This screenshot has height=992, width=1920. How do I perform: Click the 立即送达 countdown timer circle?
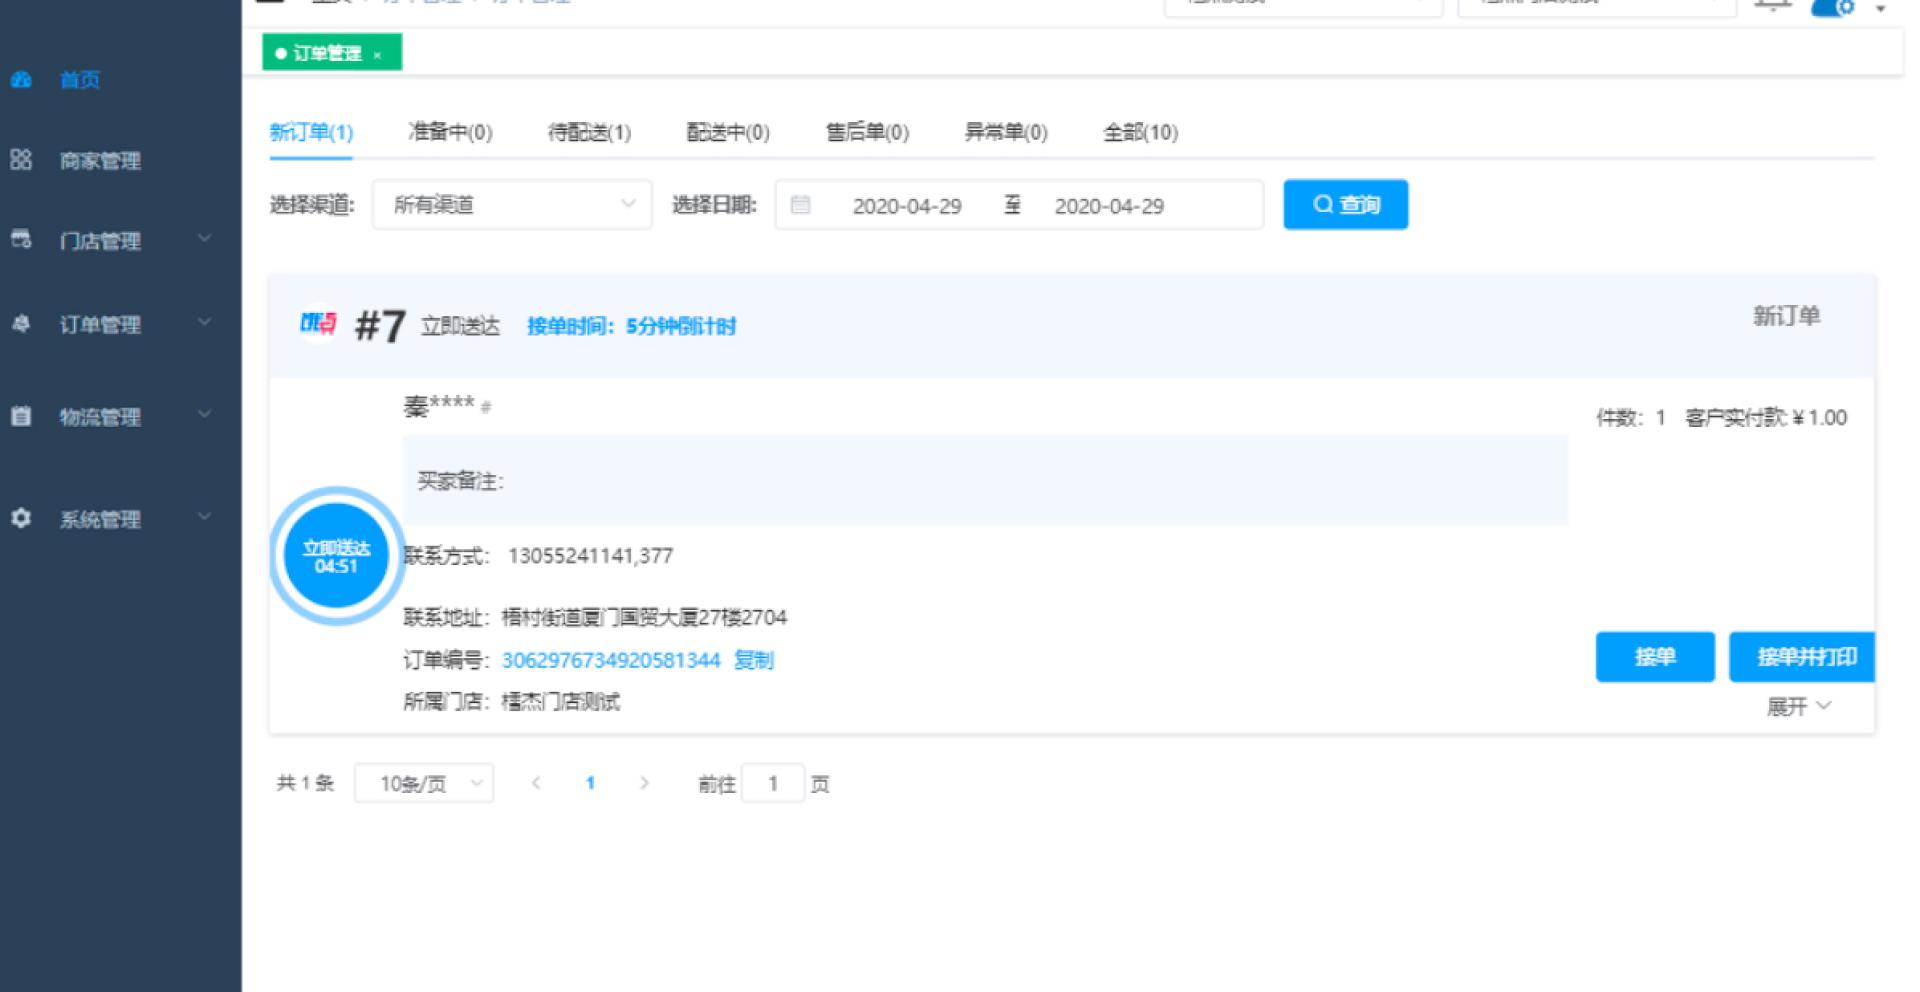coord(337,556)
